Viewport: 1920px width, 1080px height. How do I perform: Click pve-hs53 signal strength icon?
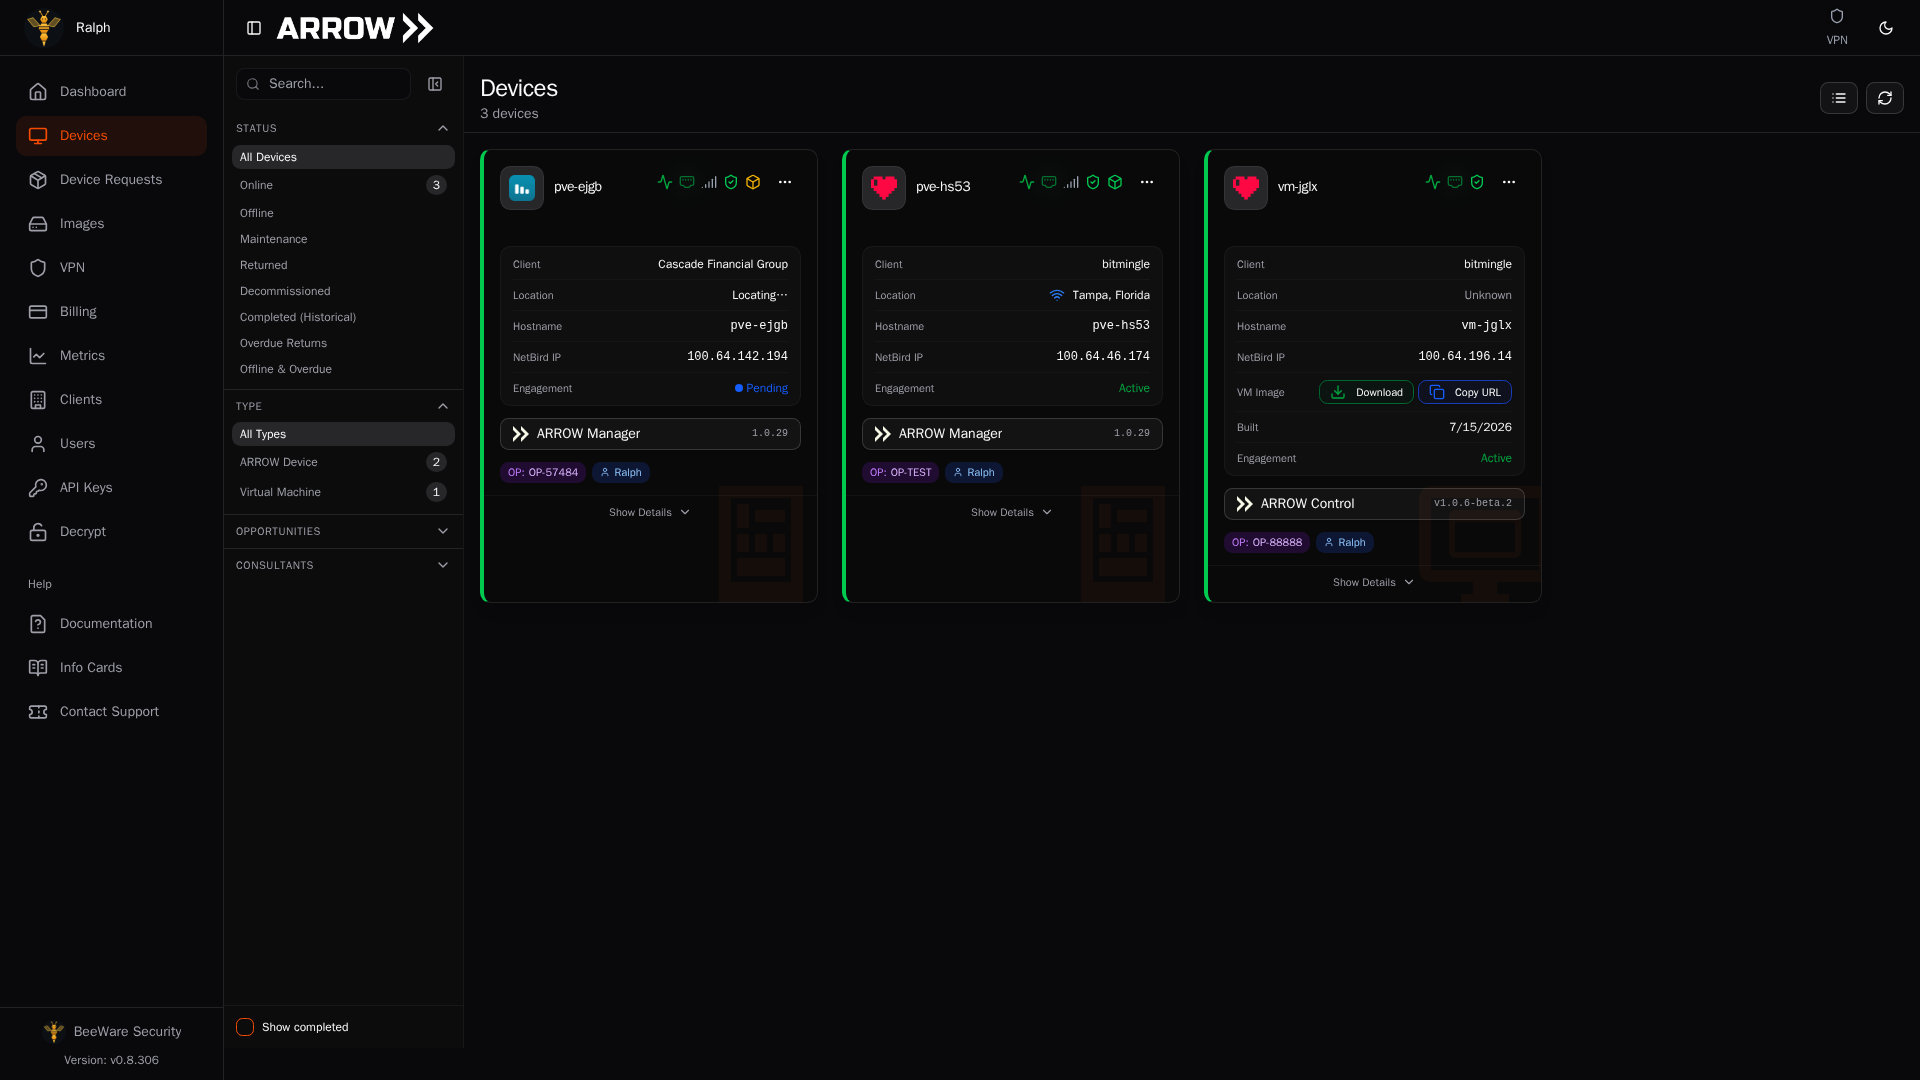[x=1071, y=182]
